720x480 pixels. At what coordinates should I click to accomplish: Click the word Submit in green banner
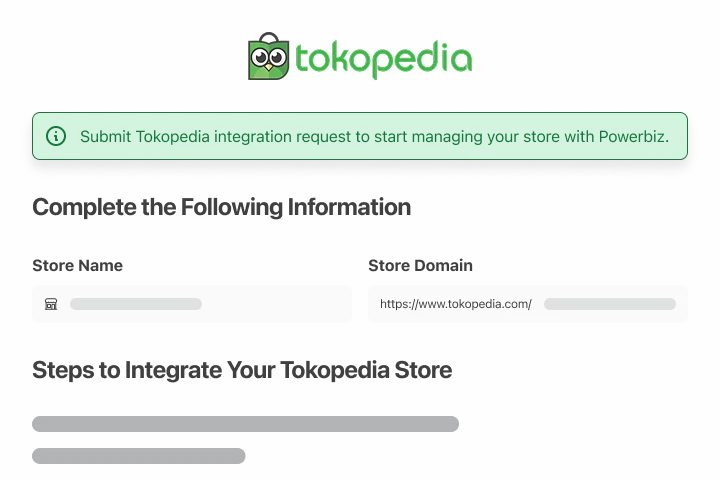coord(105,136)
